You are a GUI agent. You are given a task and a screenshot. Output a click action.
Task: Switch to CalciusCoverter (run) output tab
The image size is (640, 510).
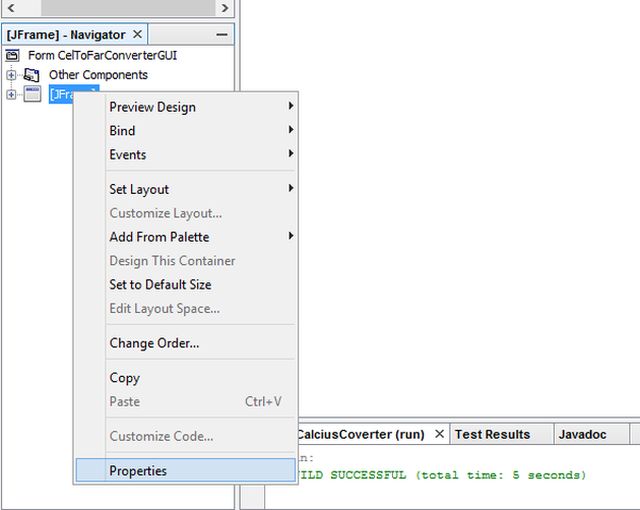(361, 435)
